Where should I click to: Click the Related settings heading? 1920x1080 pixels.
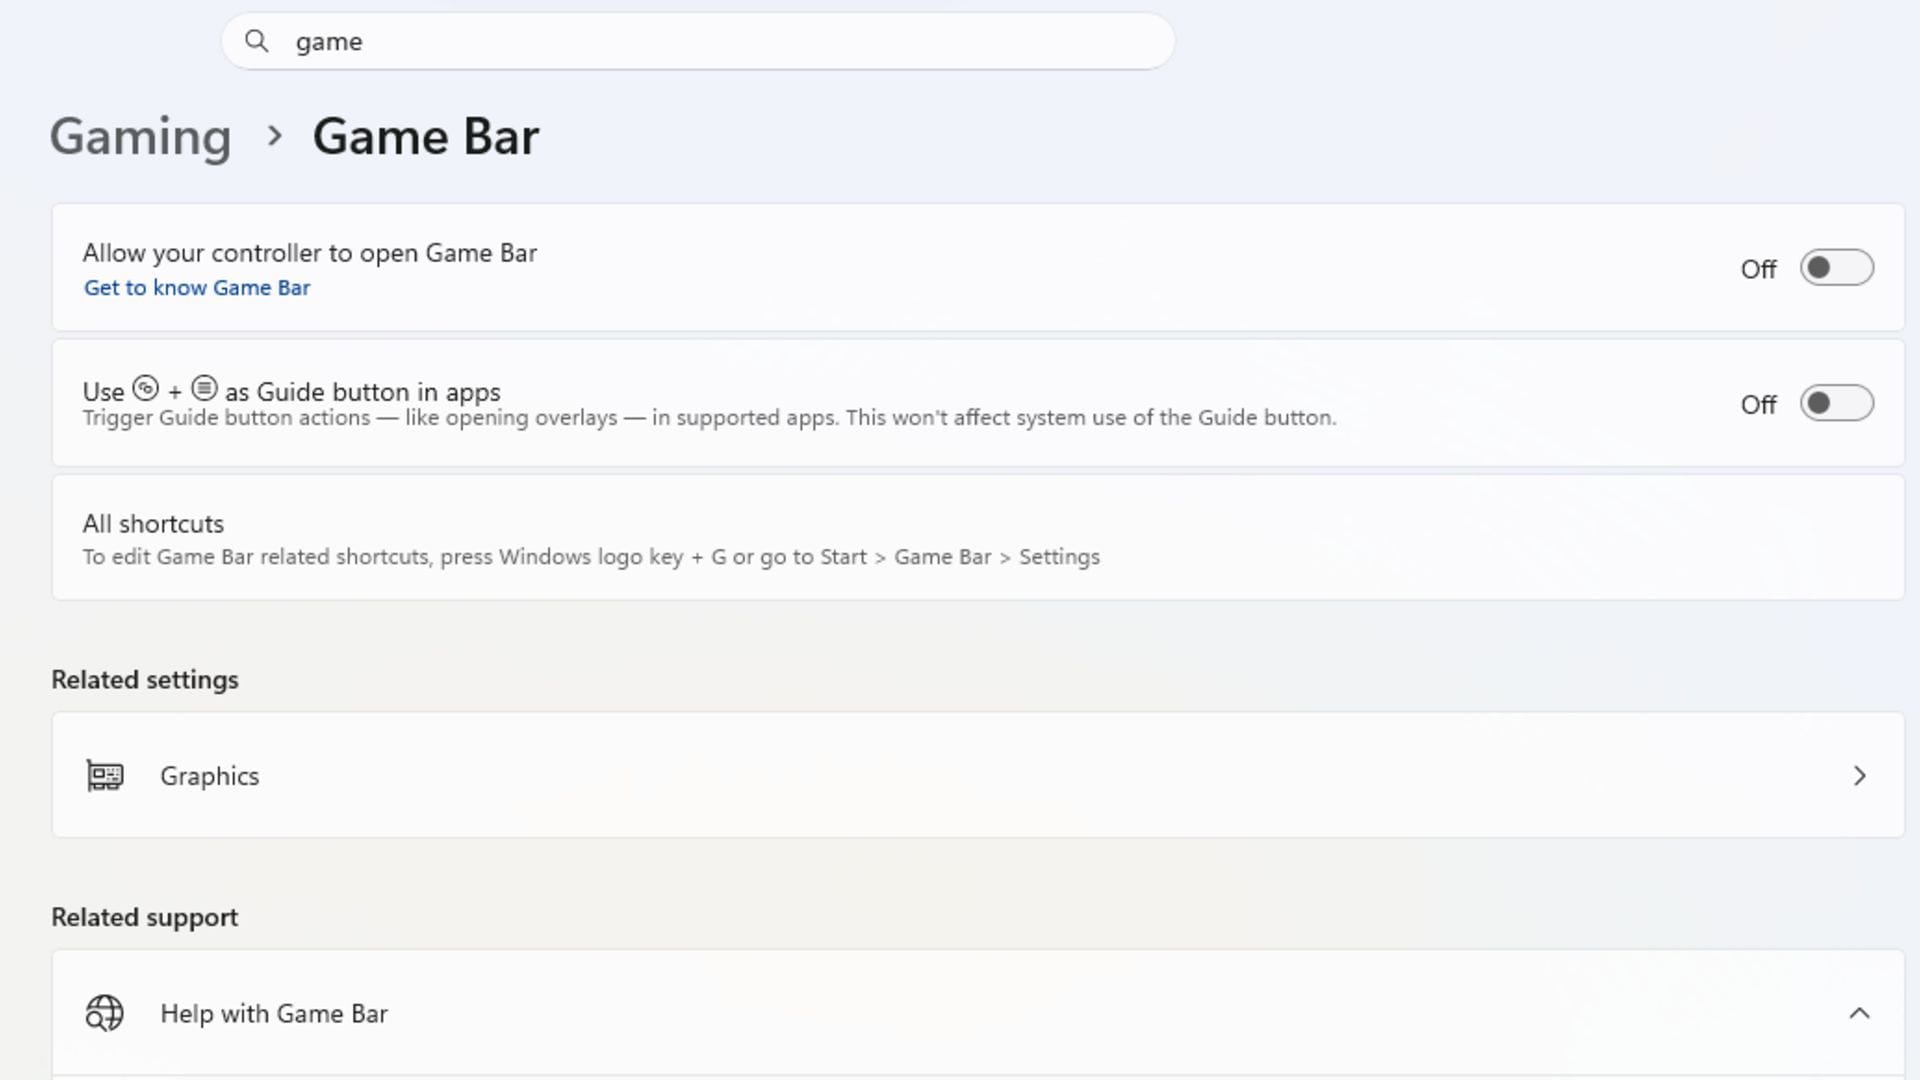click(145, 680)
